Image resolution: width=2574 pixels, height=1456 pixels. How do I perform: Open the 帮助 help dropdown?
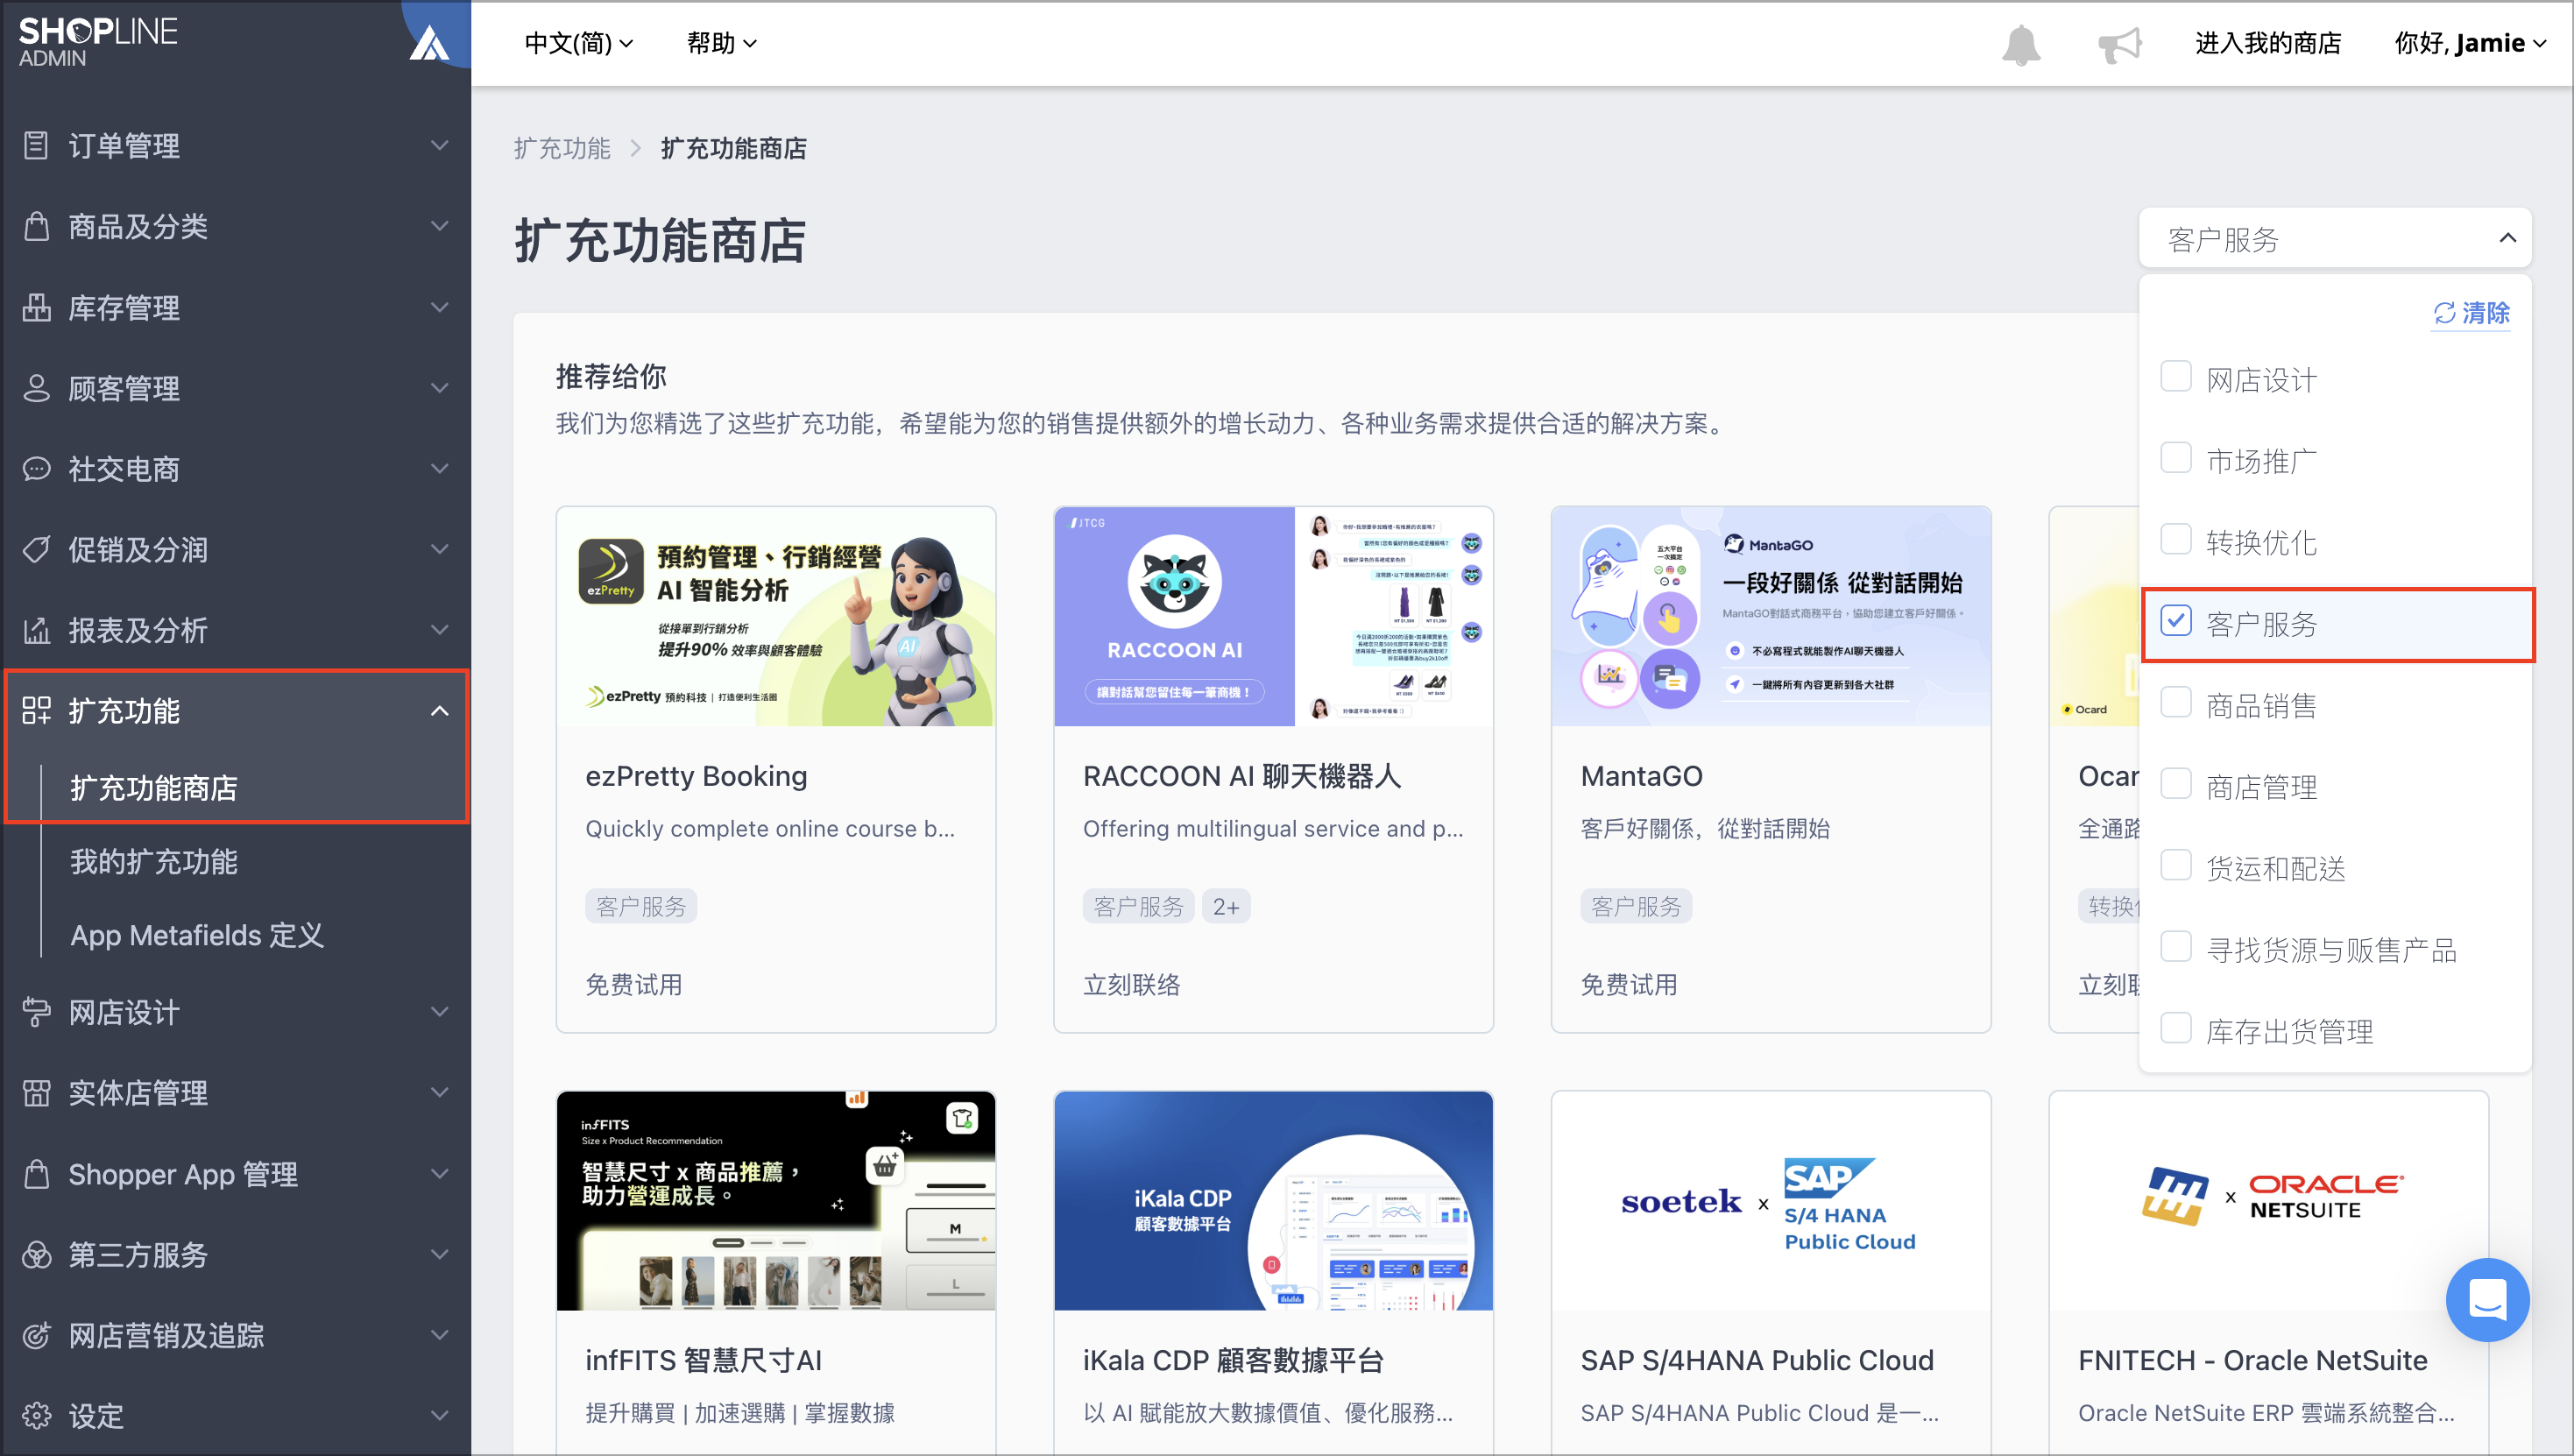point(721,43)
